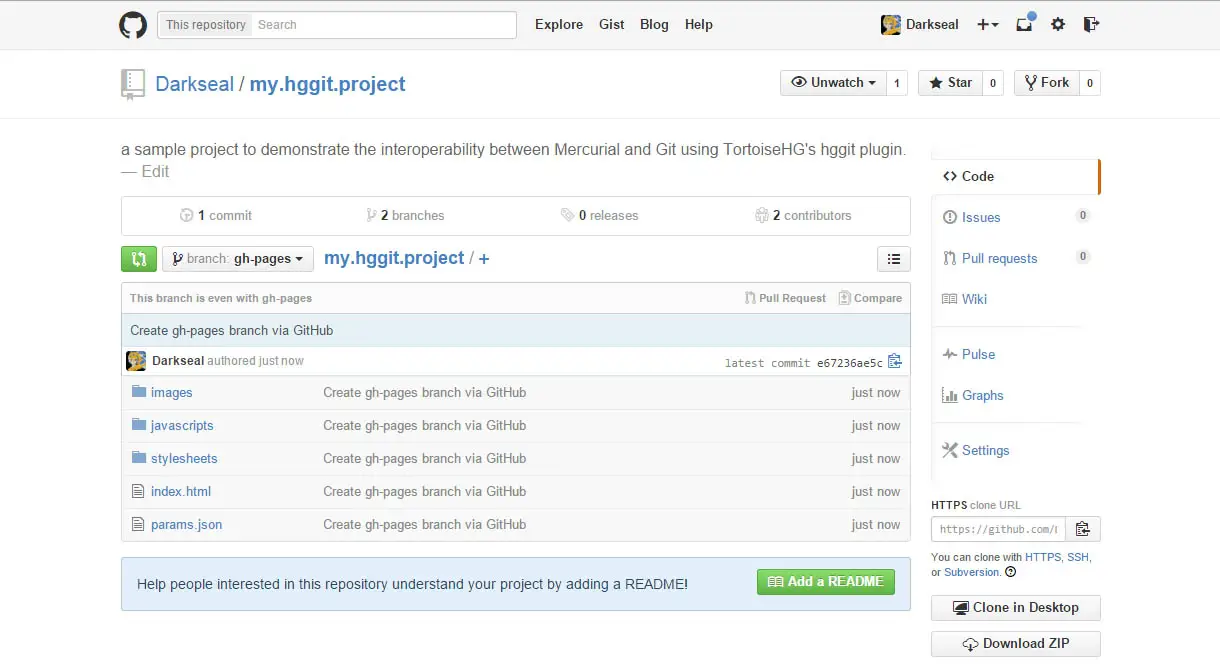Open images folder link
1220x671 pixels.
pyautogui.click(x=171, y=393)
